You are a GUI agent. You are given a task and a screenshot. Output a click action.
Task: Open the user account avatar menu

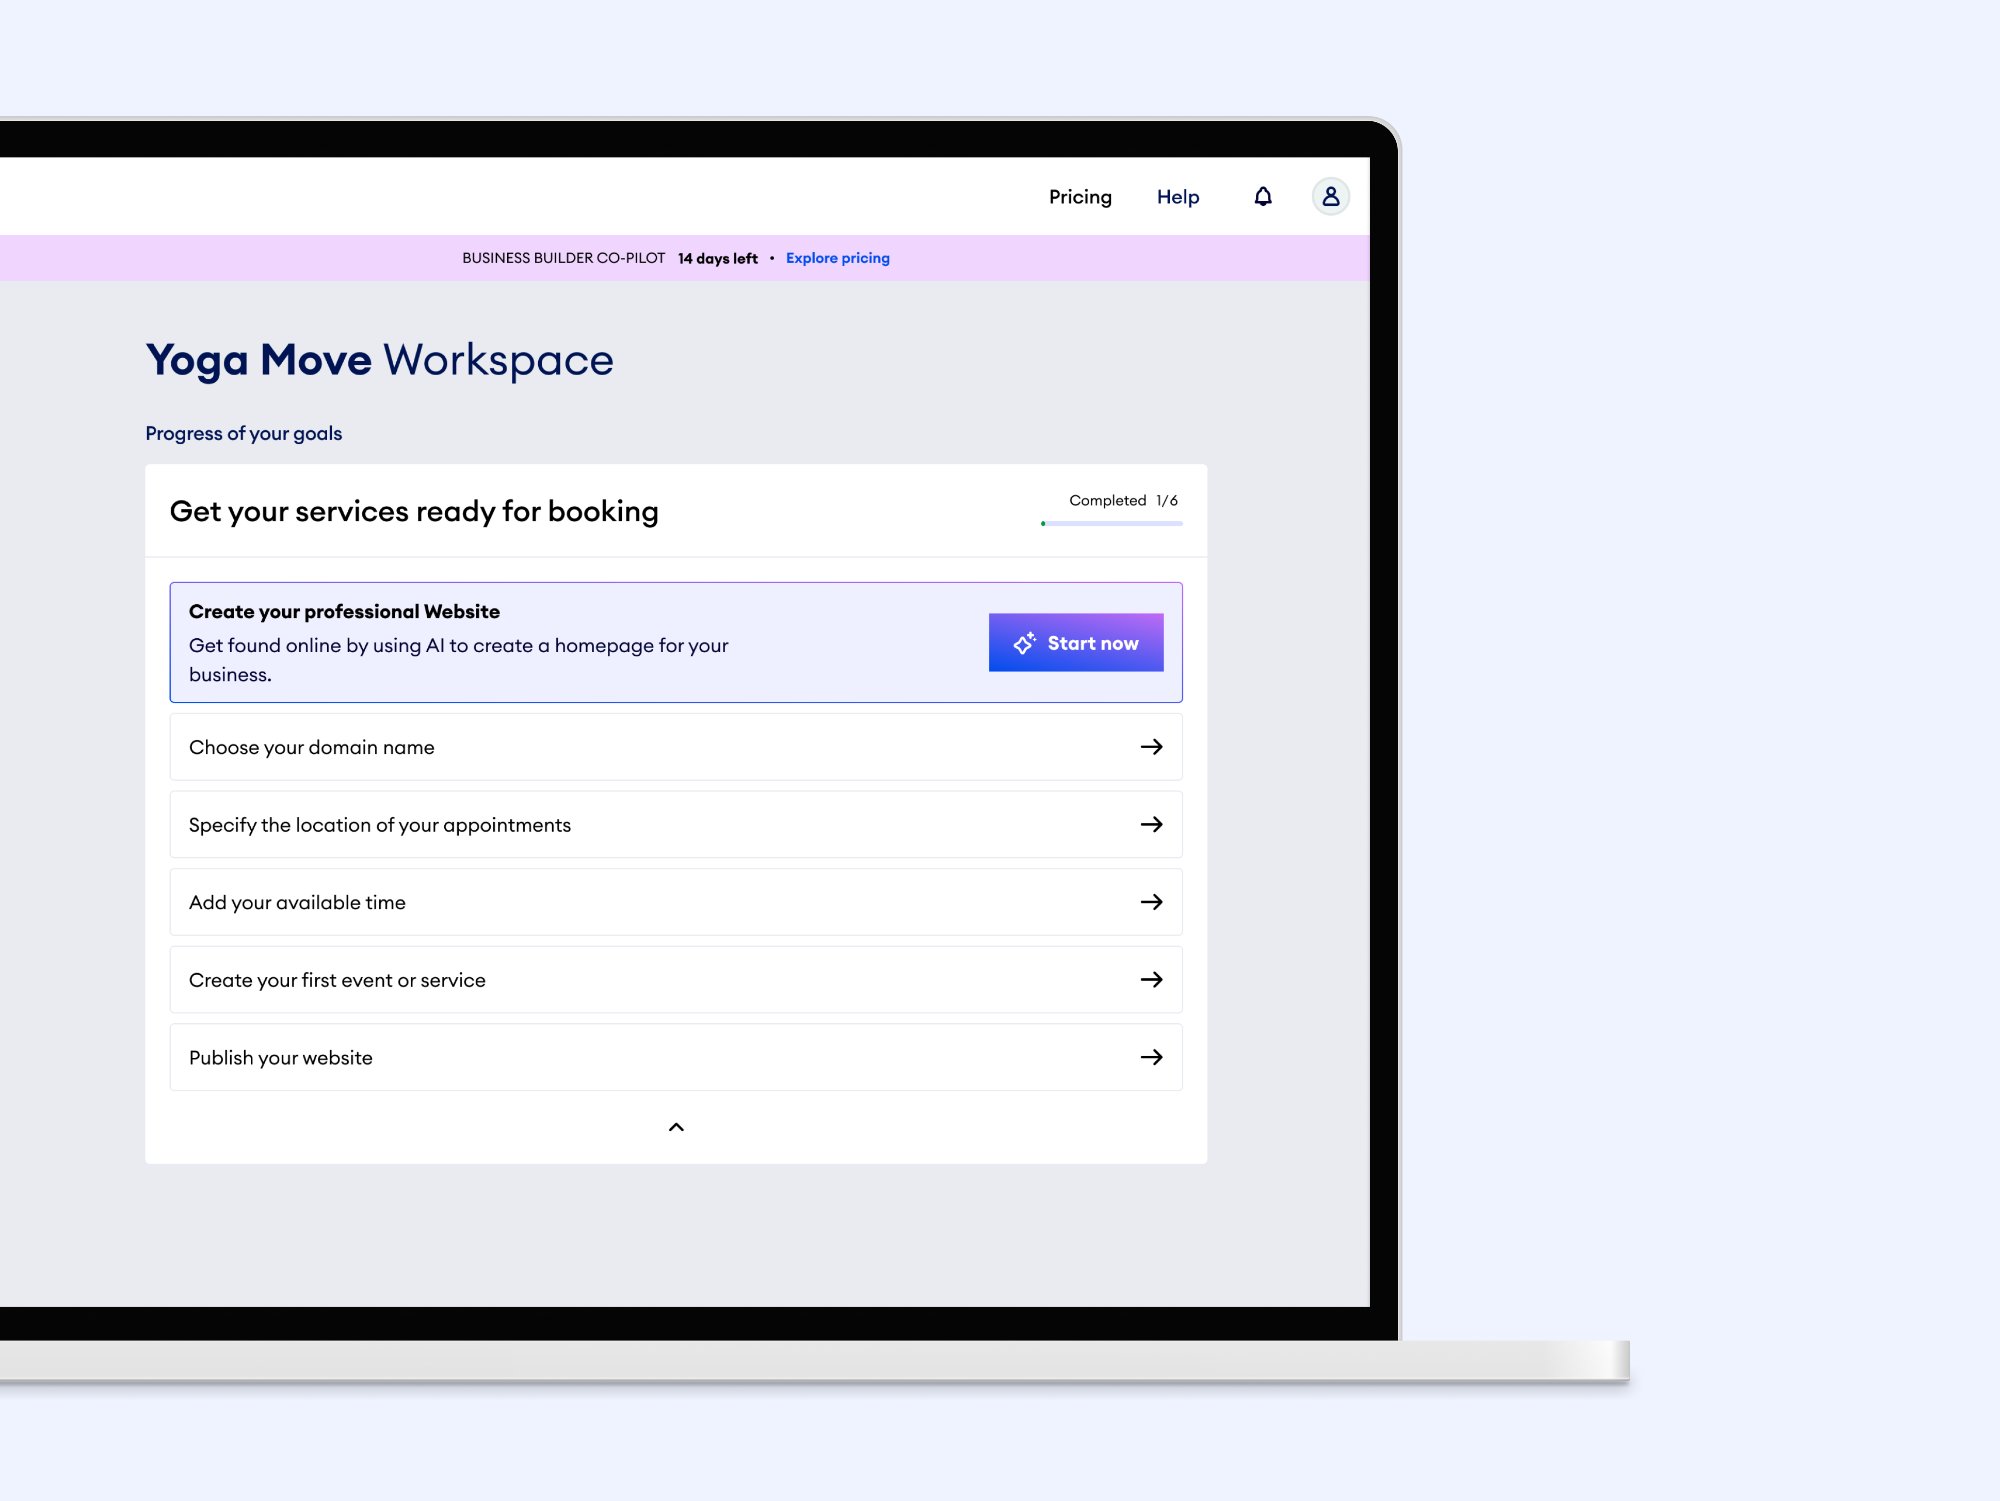[x=1330, y=197]
